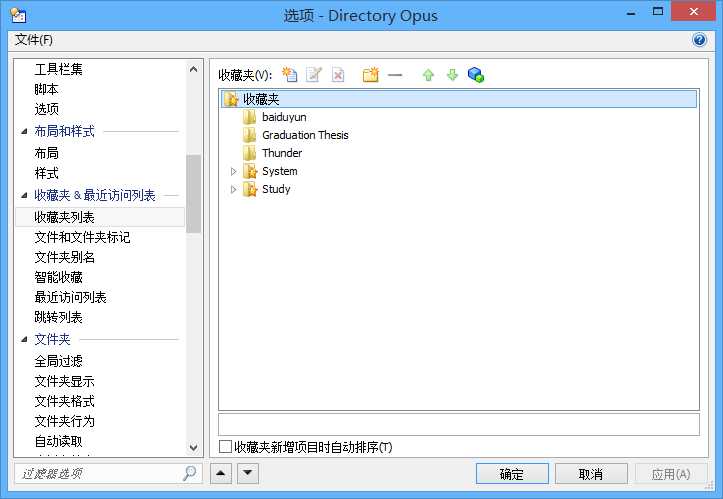Open the 布局 page
723x499 pixels.
[x=47, y=153]
